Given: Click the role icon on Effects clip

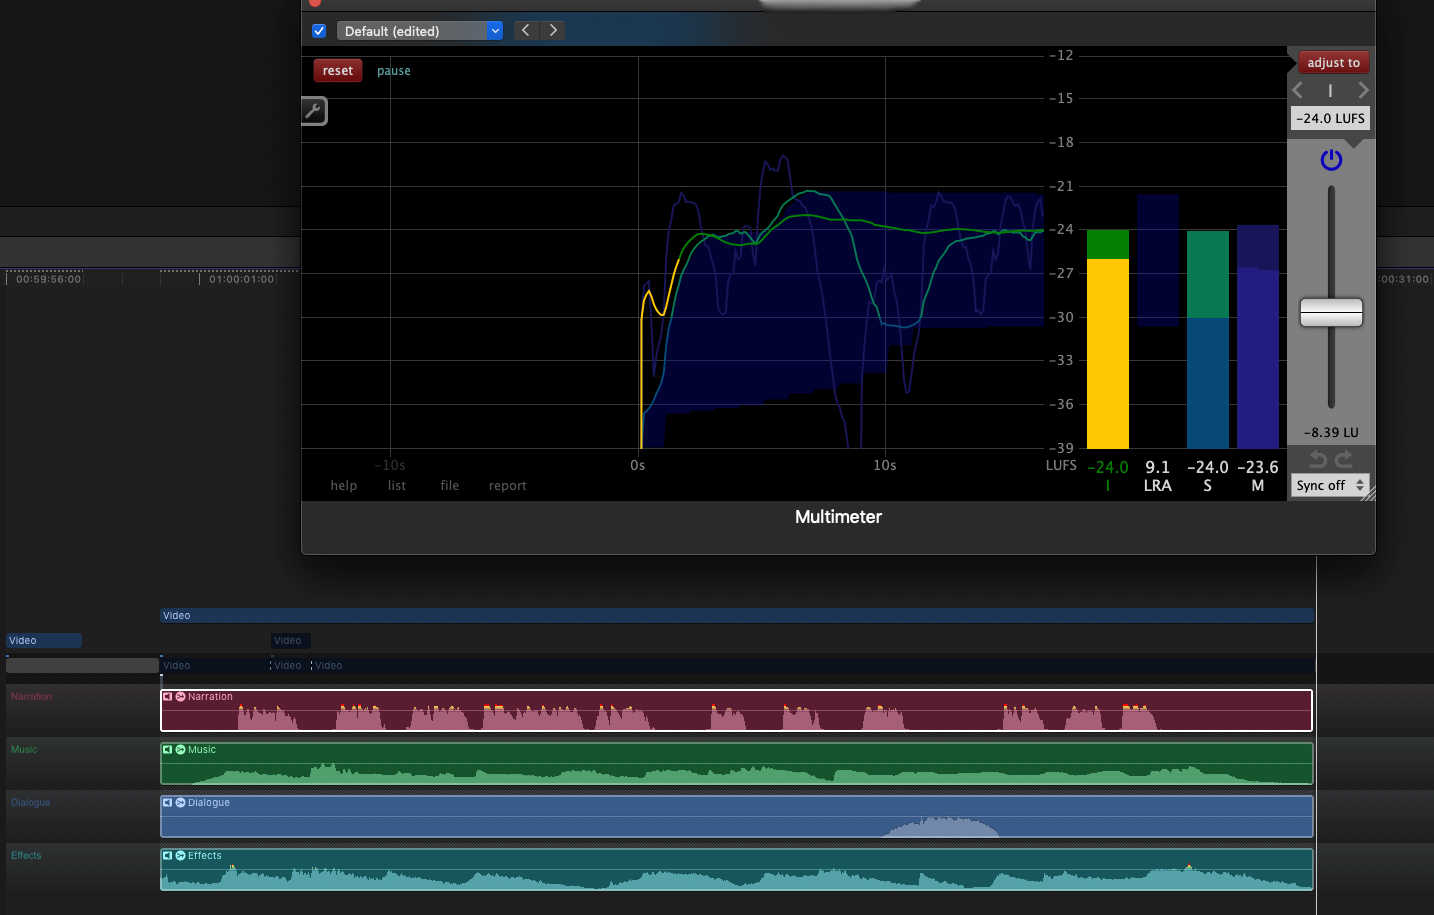Looking at the screenshot, I should coord(181,856).
